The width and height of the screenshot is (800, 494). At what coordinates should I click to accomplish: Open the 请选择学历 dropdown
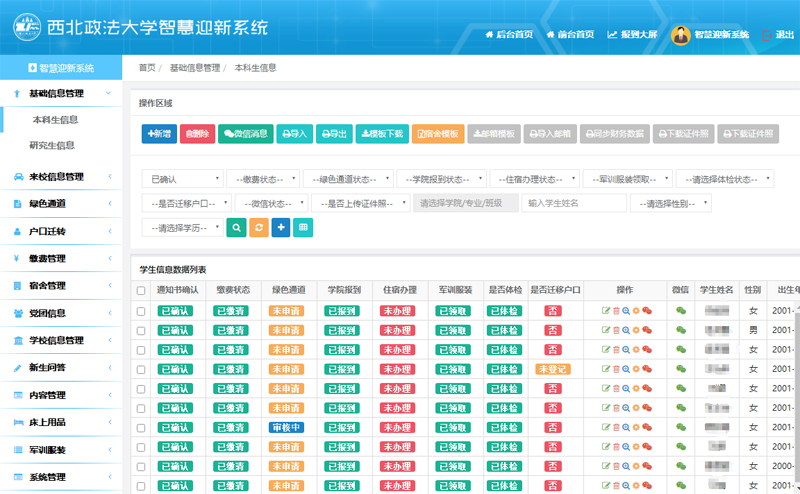pos(183,228)
